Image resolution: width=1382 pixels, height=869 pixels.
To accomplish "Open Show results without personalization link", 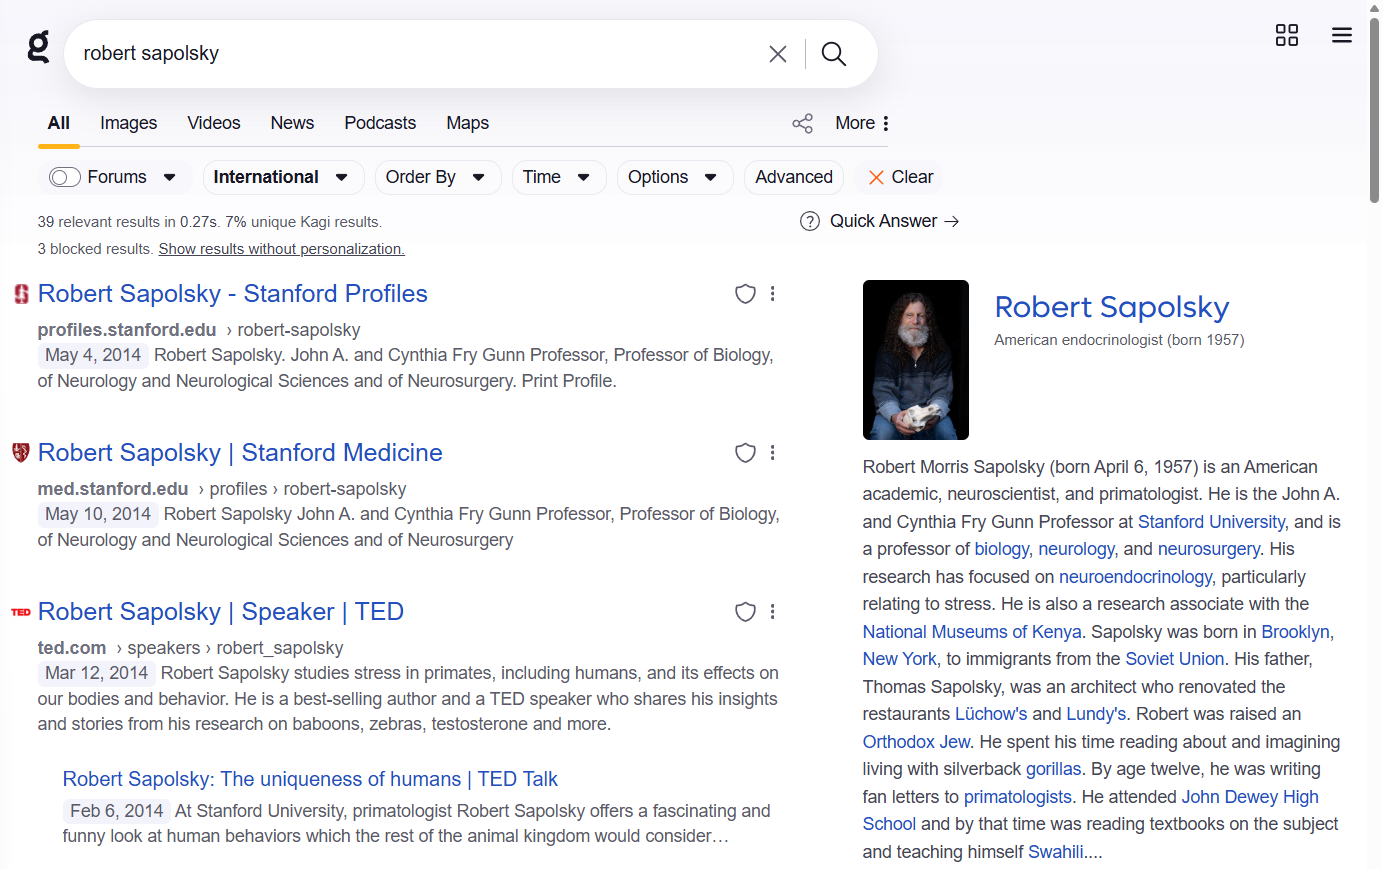I will pos(281,249).
